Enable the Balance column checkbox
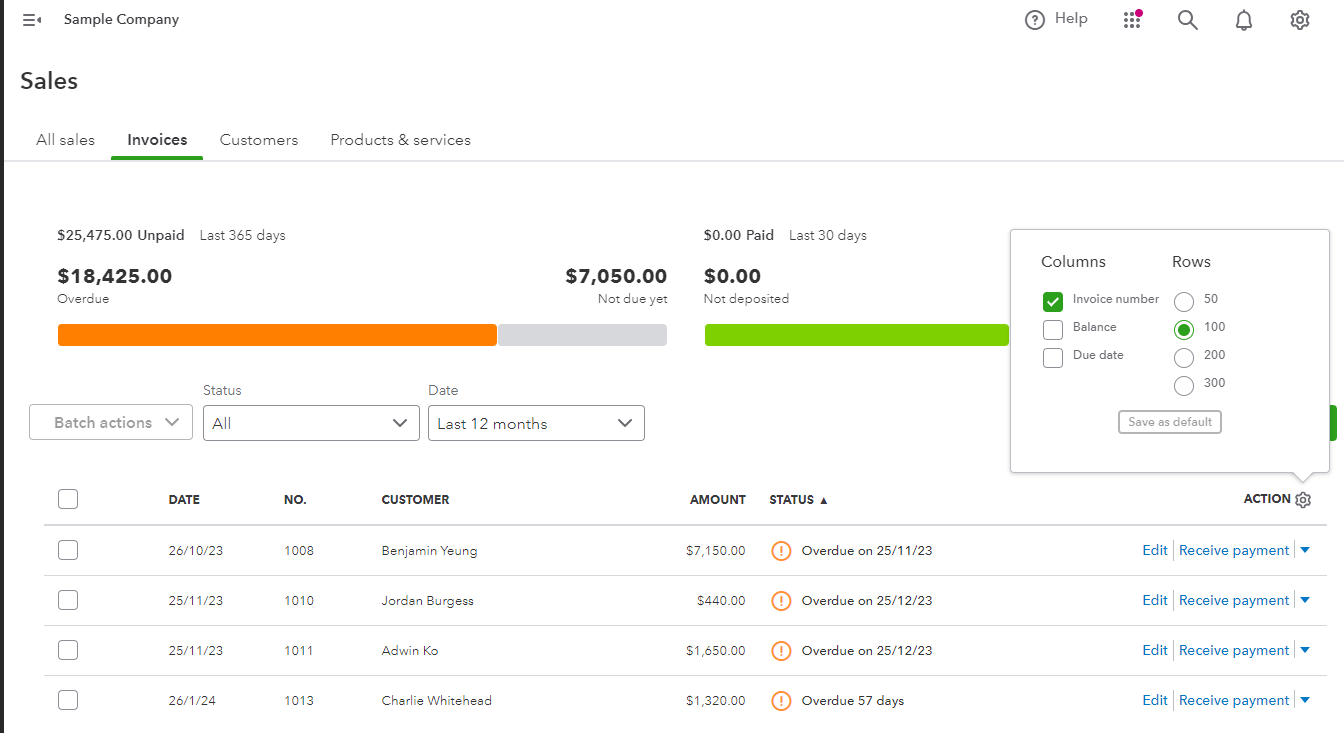The image size is (1344, 733). click(x=1052, y=329)
